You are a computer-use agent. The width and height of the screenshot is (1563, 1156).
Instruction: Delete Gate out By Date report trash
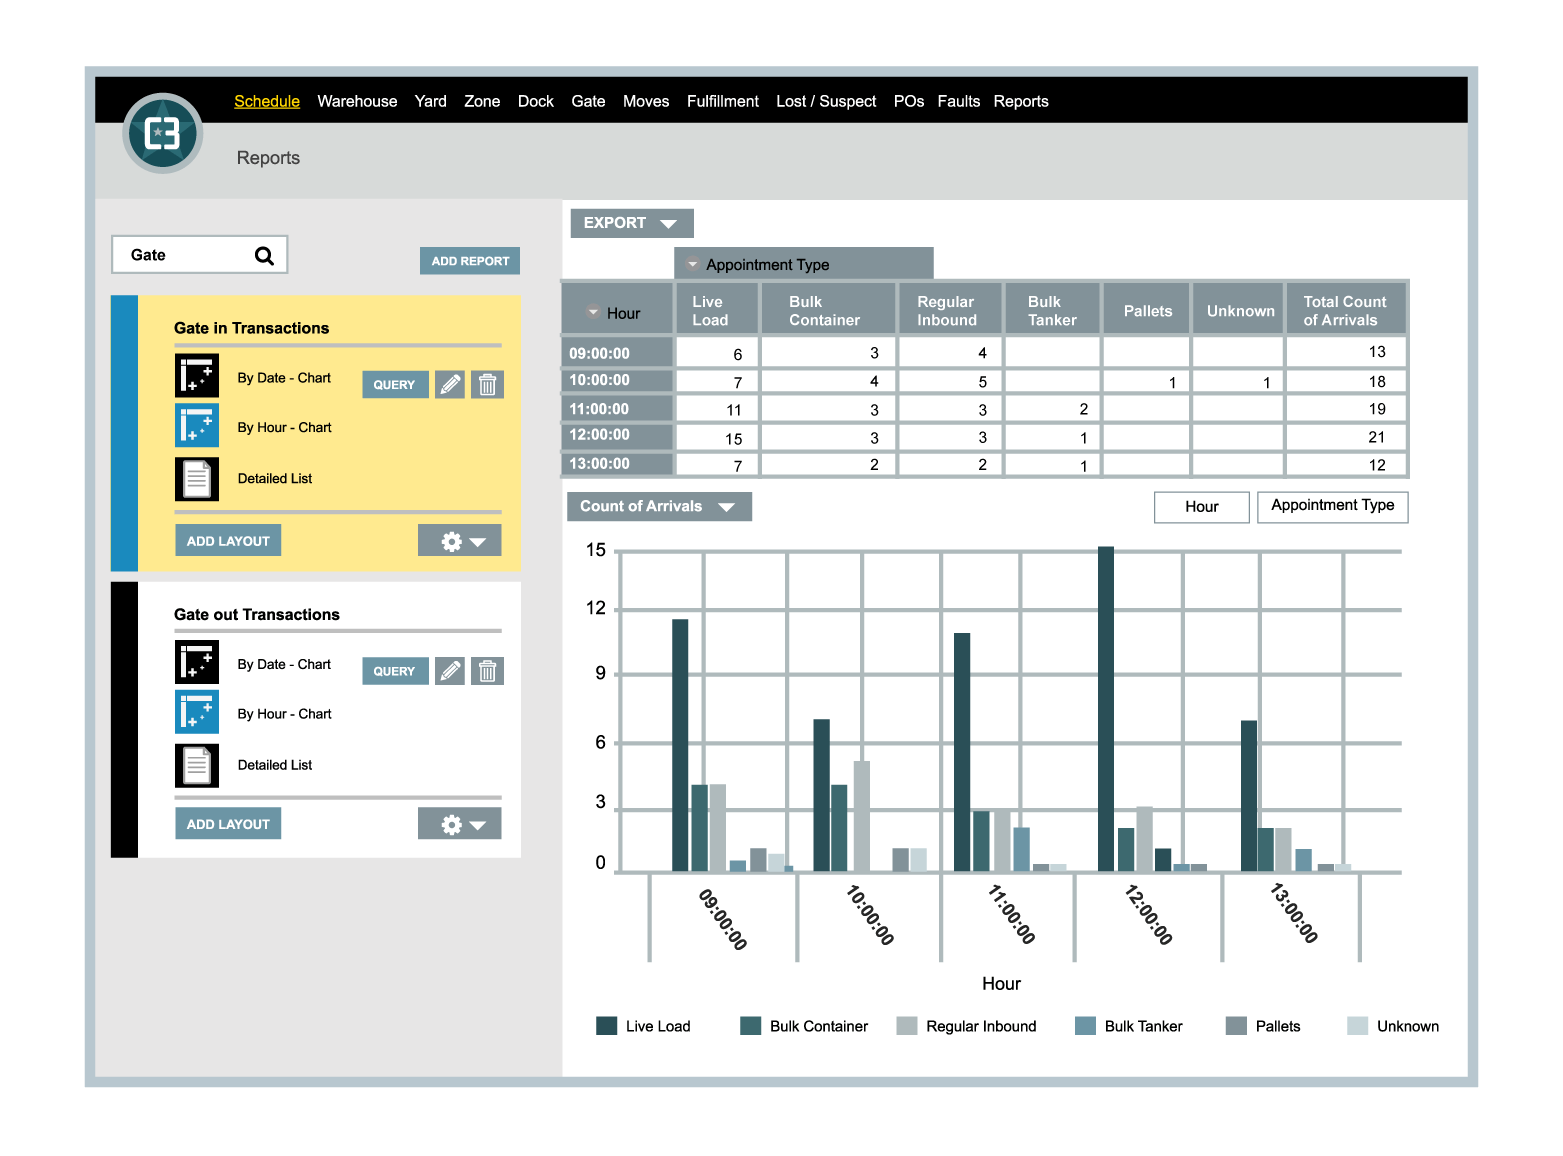pyautogui.click(x=487, y=671)
